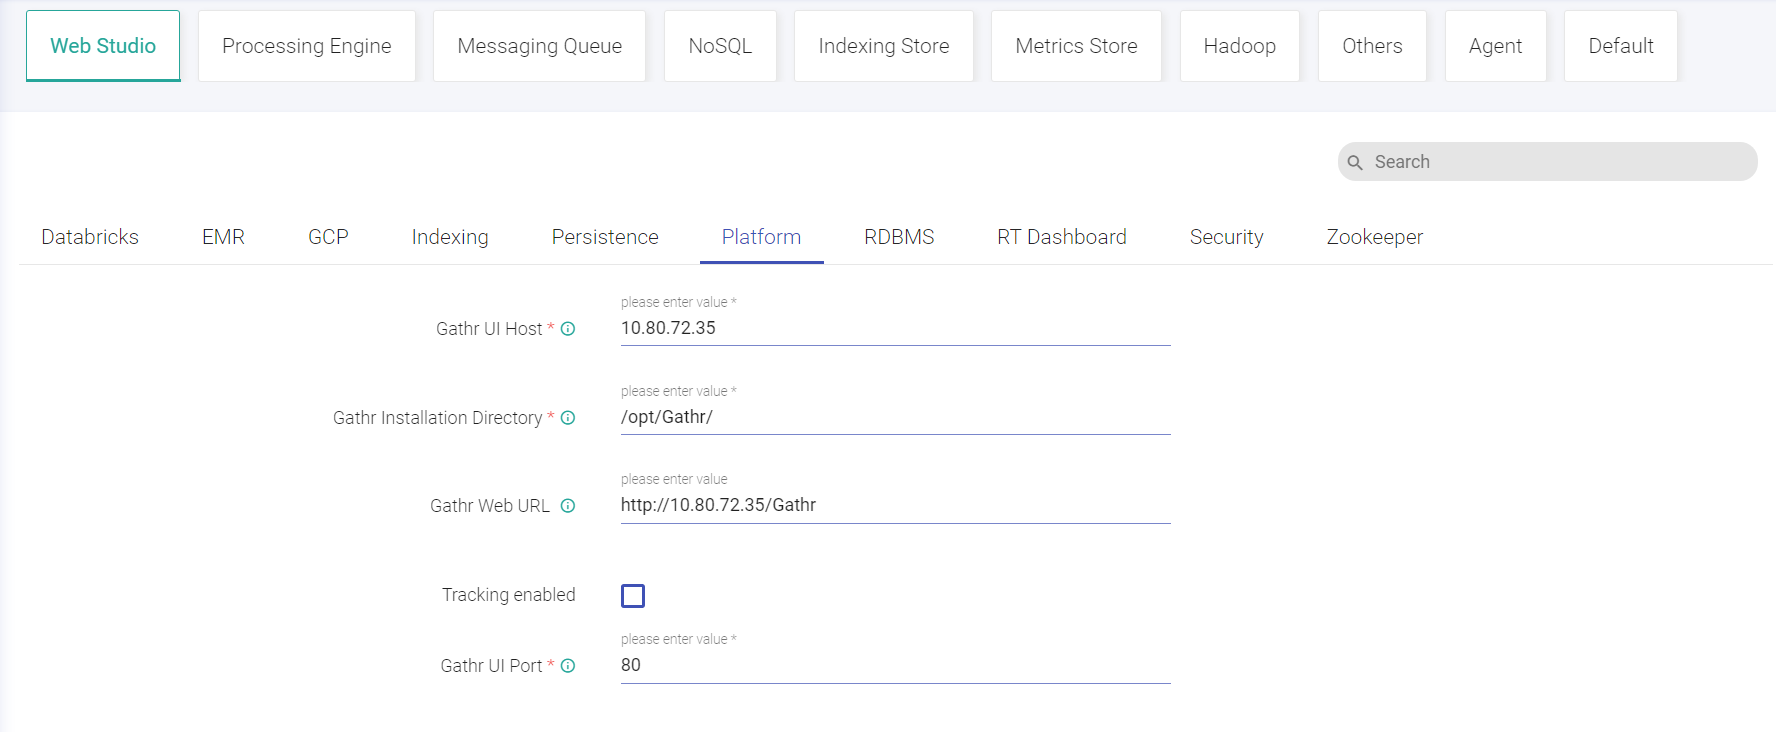Click info icon next to Gathr Installation Directory

tap(568, 418)
